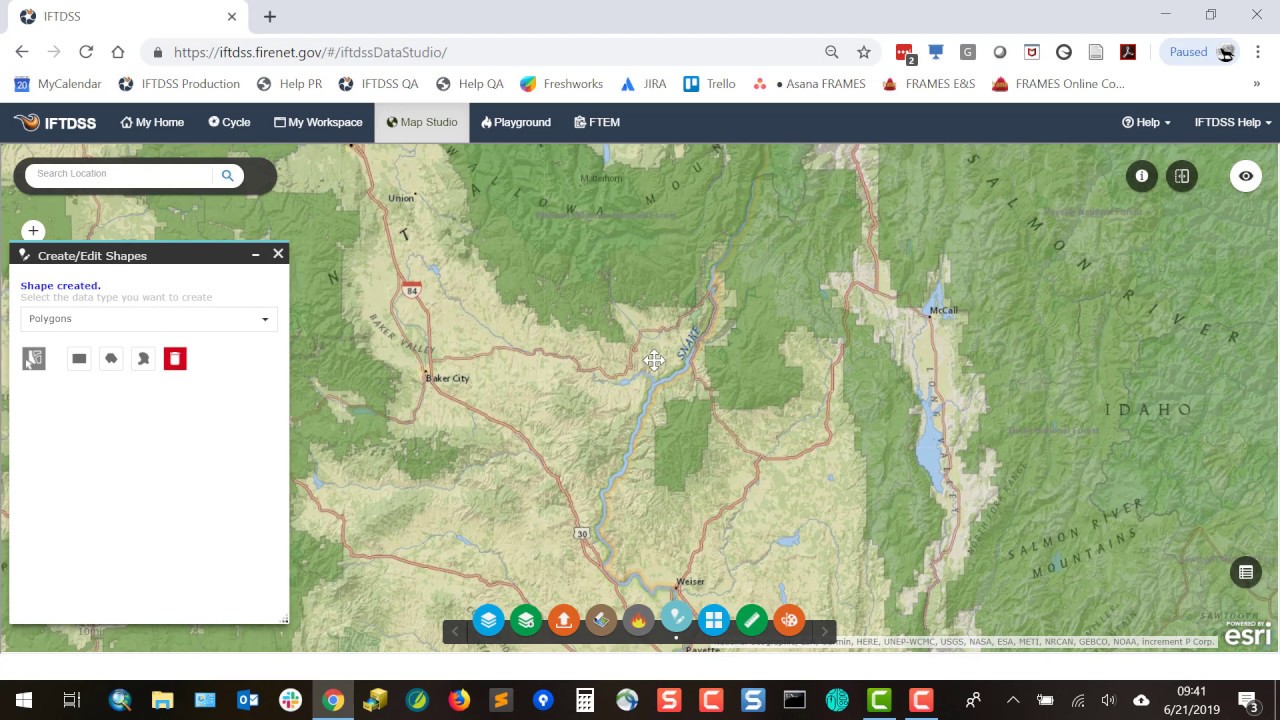The height and width of the screenshot is (720, 1280).
Task: Bookmark this page with the star
Action: tap(864, 52)
